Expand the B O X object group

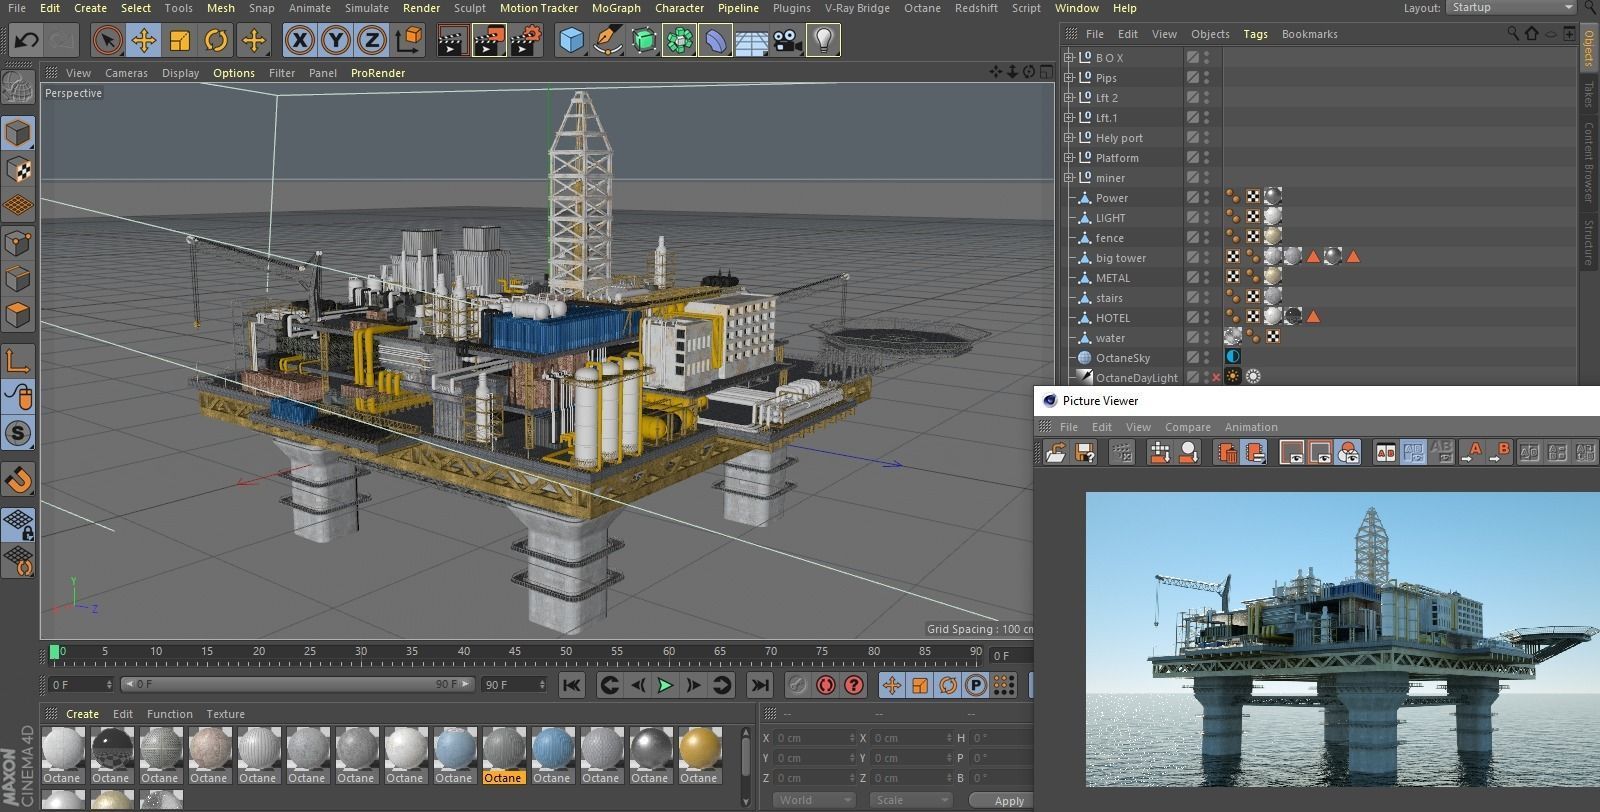pyautogui.click(x=1069, y=58)
